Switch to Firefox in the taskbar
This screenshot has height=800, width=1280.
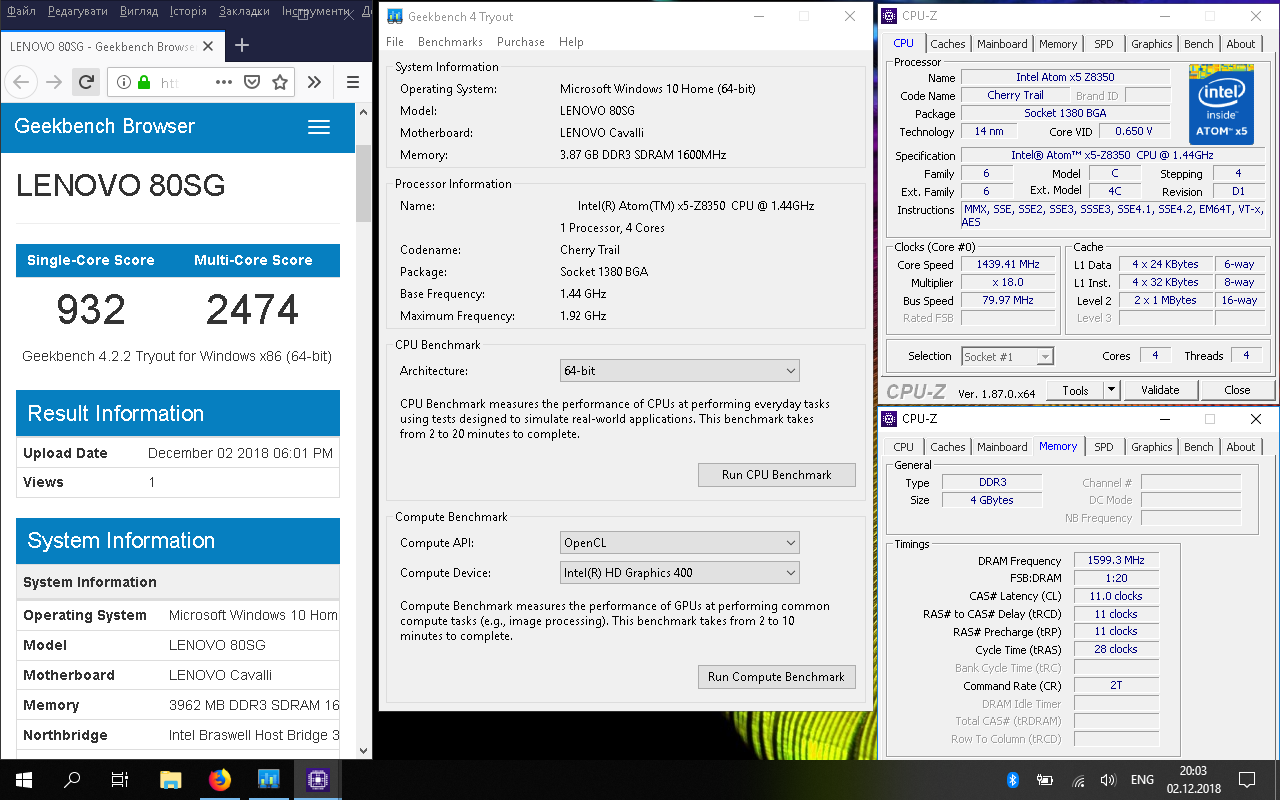click(219, 780)
